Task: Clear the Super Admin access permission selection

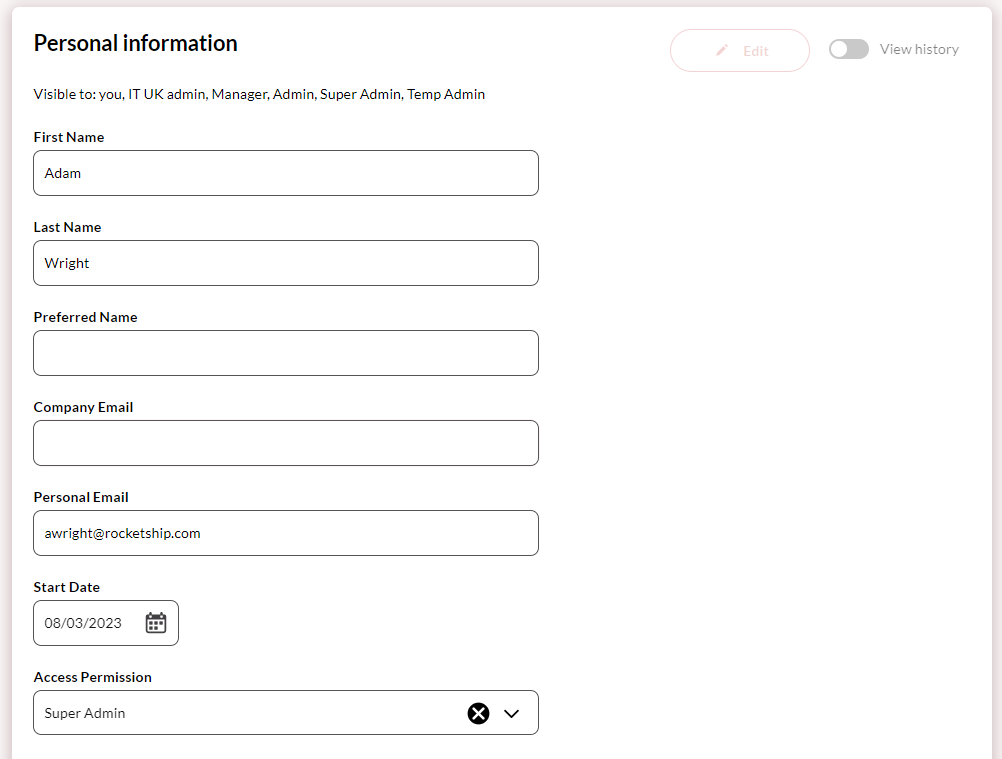Action: [x=479, y=713]
